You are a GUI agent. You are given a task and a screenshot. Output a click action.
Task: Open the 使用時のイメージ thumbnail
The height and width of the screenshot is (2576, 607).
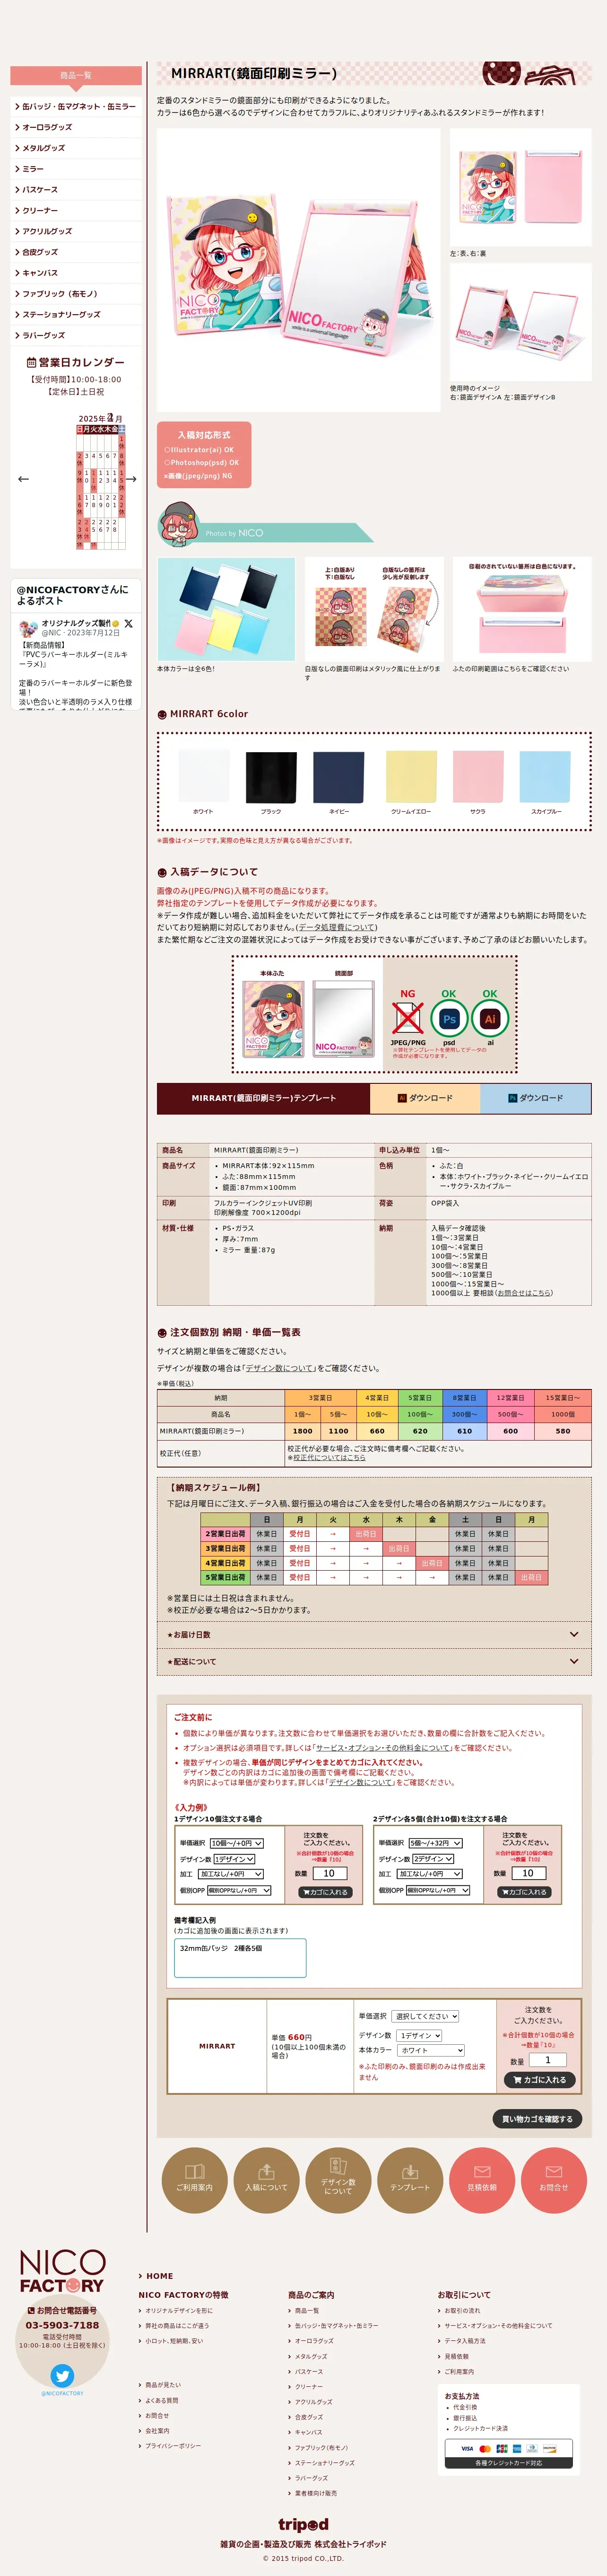pyautogui.click(x=520, y=323)
